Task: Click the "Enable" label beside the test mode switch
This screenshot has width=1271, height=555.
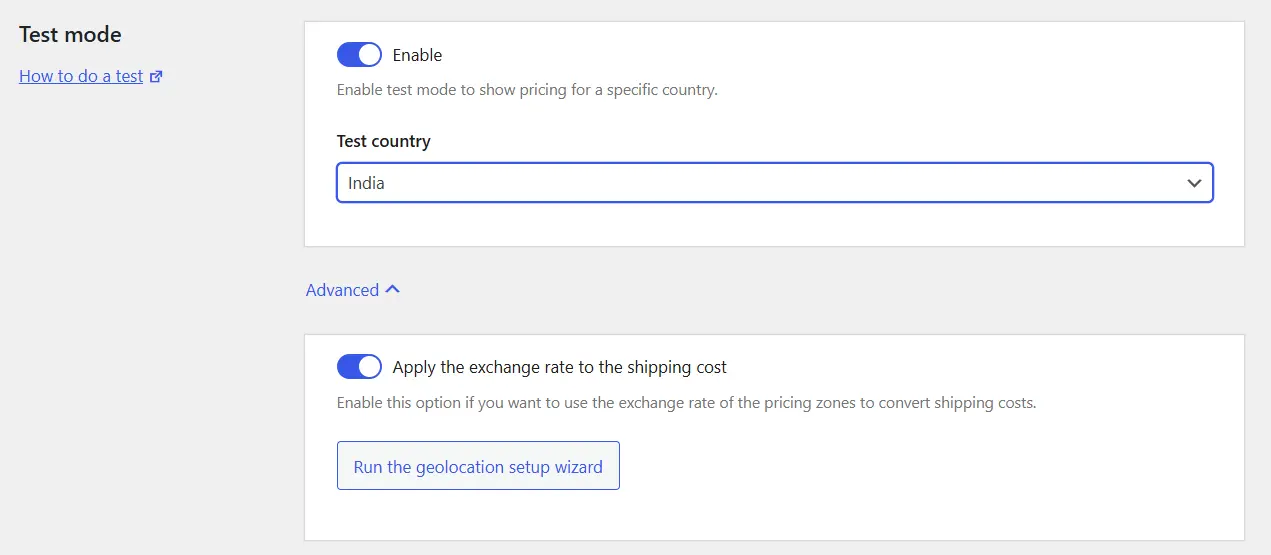Action: pyautogui.click(x=417, y=55)
